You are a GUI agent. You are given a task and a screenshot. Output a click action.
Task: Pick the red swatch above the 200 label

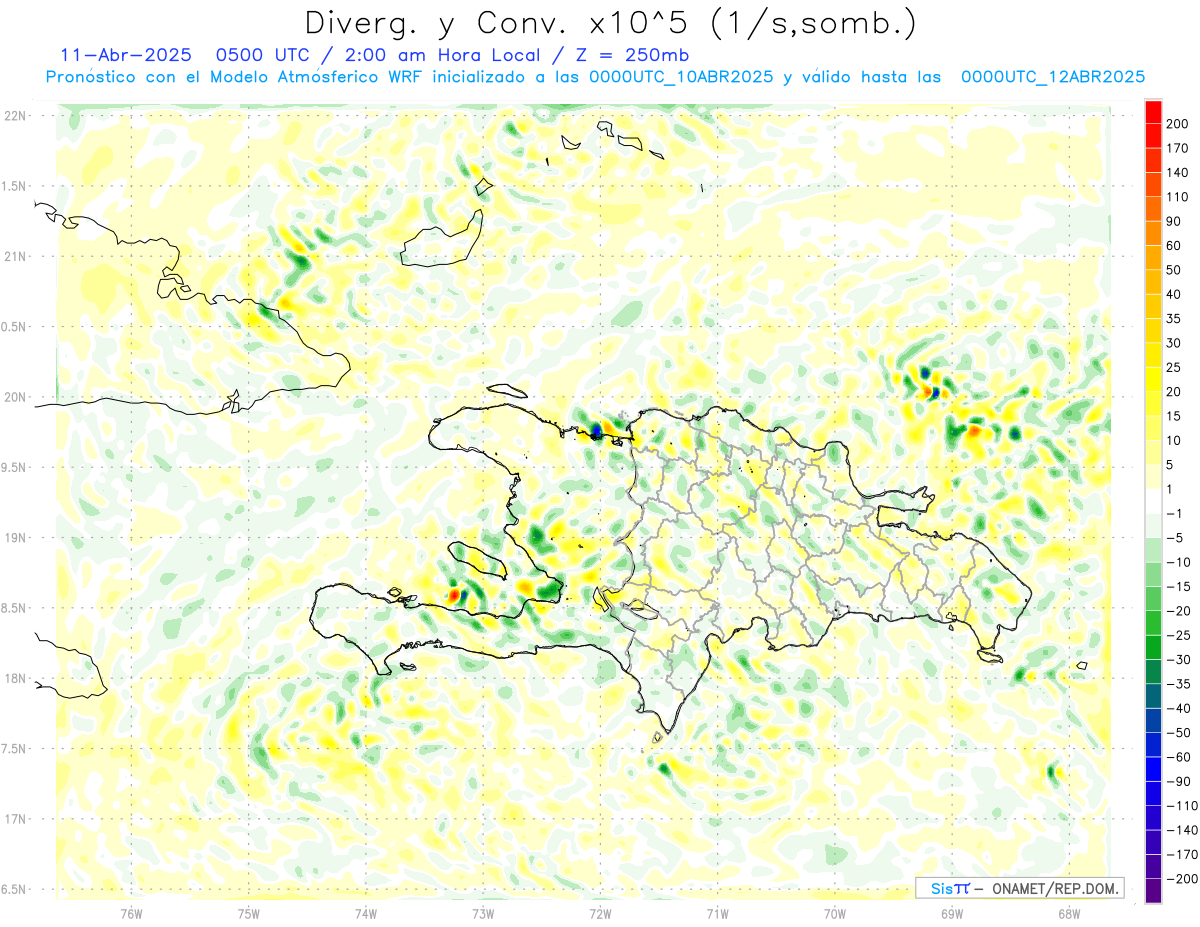point(1153,112)
